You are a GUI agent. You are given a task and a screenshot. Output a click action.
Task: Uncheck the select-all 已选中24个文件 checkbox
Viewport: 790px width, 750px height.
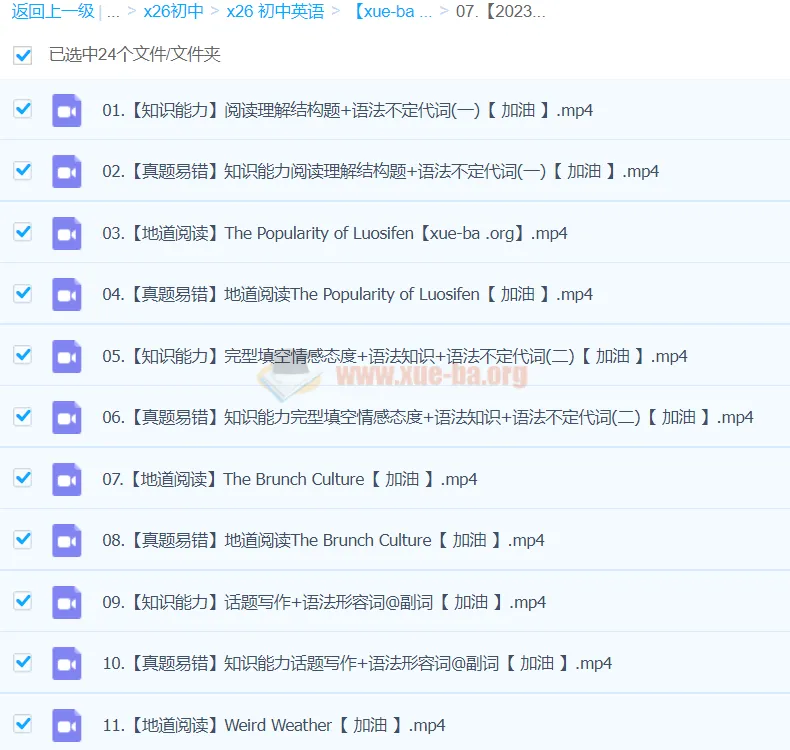click(23, 55)
